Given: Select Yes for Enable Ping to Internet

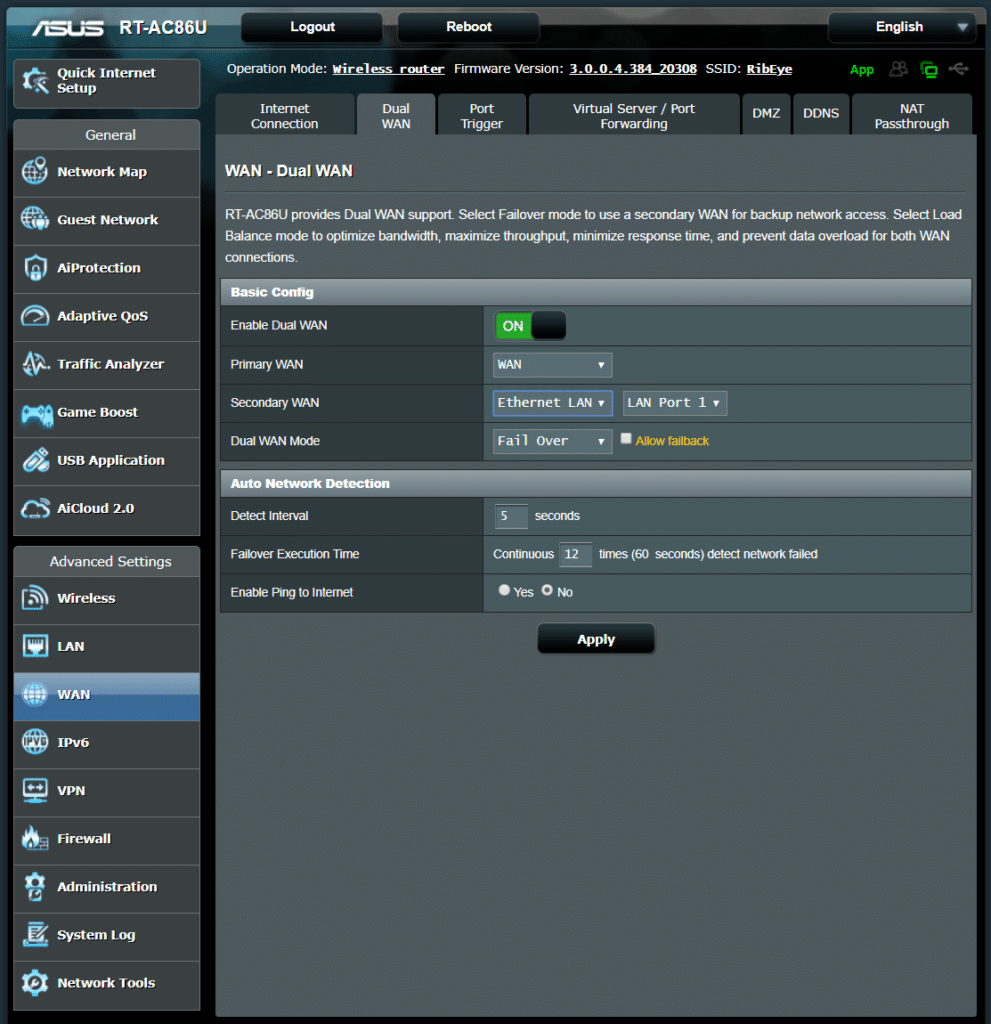Looking at the screenshot, I should coord(504,591).
